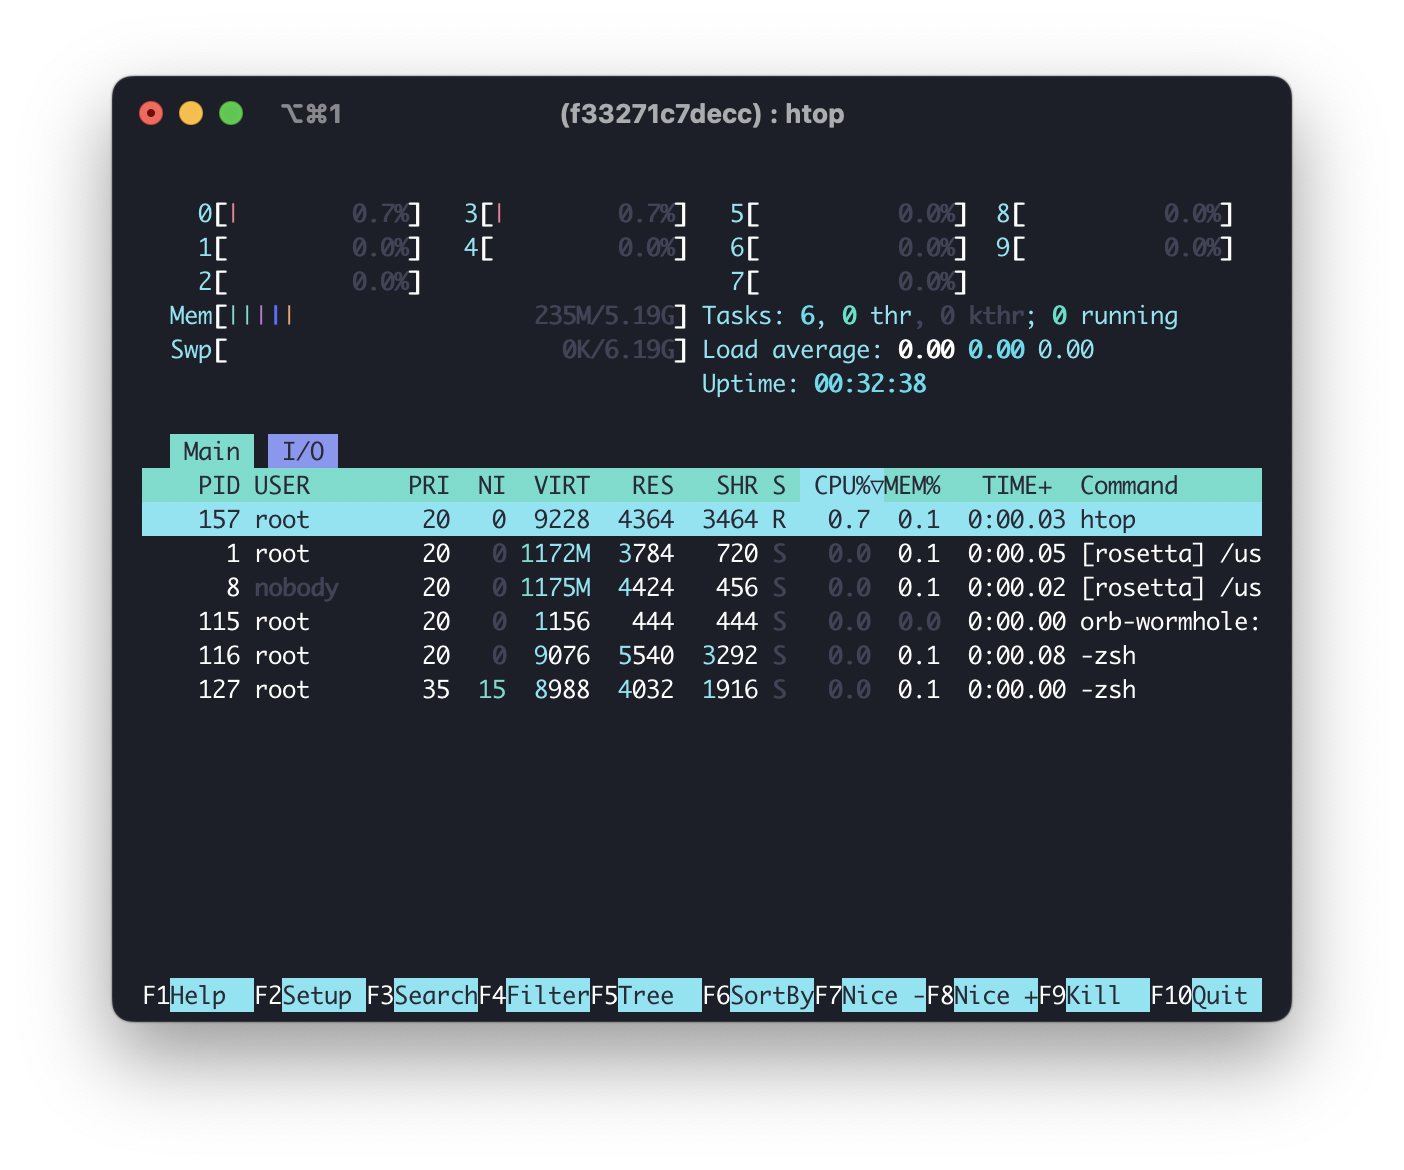1404x1170 pixels.
Task: Click the nice value 15
Action: tap(491, 689)
